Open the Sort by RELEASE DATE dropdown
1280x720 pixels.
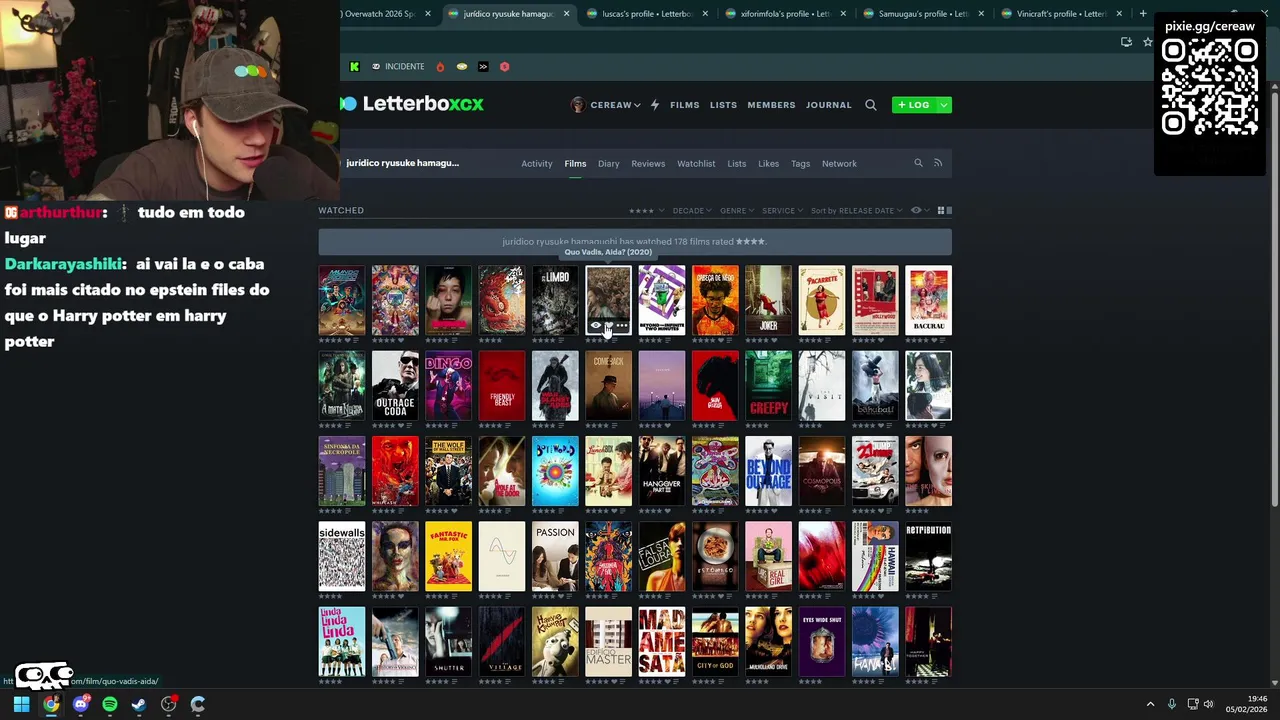[856, 210]
